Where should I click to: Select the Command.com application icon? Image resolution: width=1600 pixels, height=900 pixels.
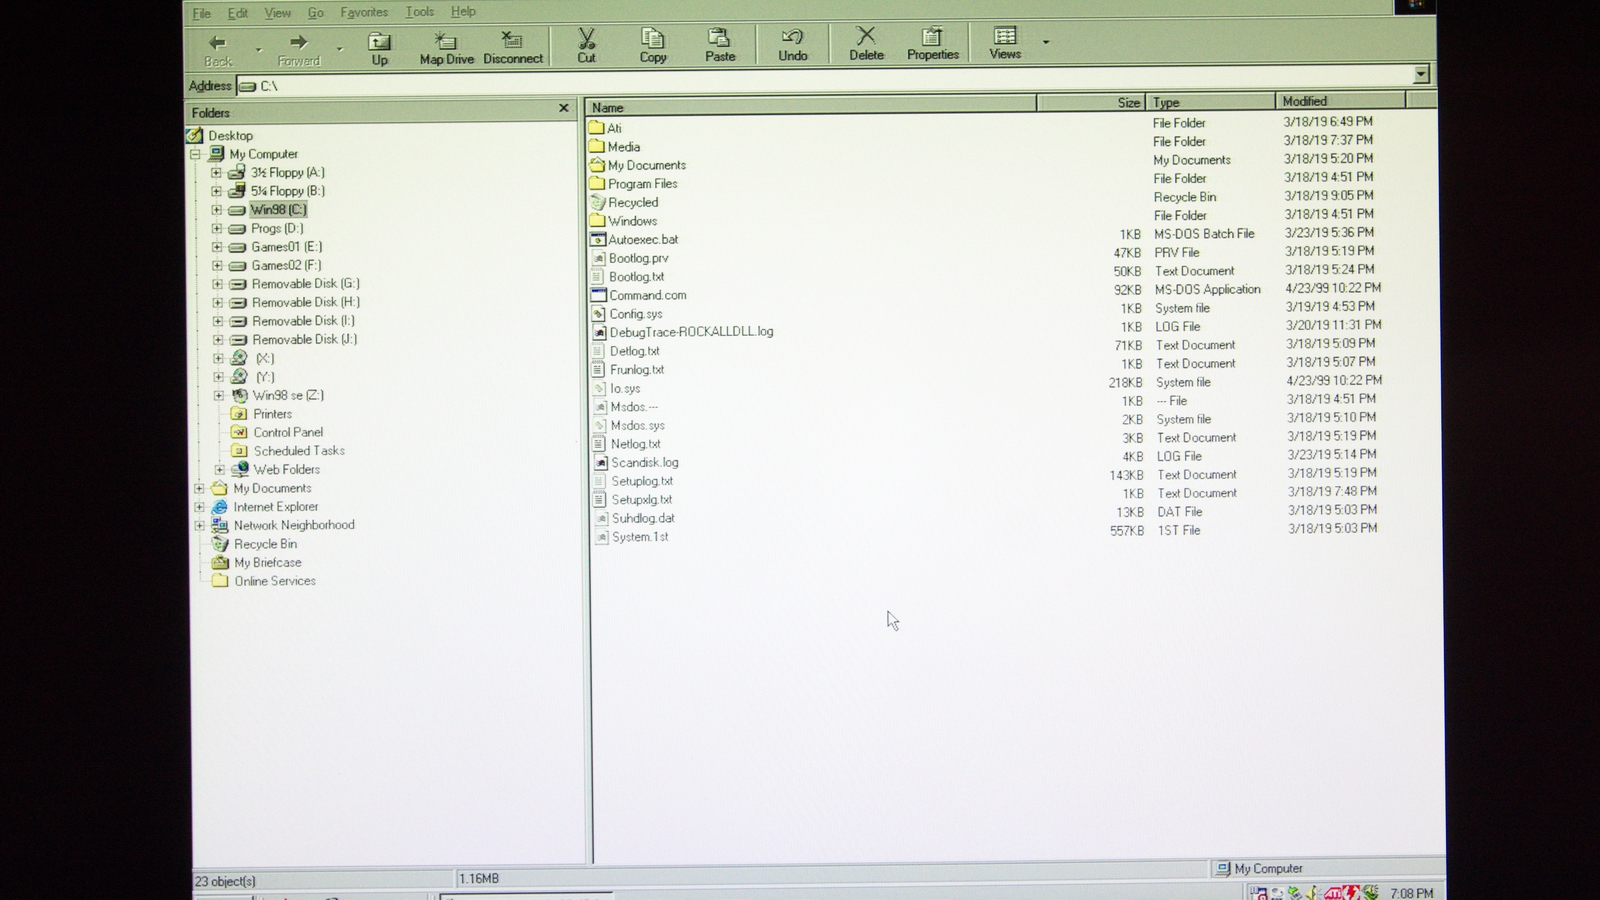point(598,295)
